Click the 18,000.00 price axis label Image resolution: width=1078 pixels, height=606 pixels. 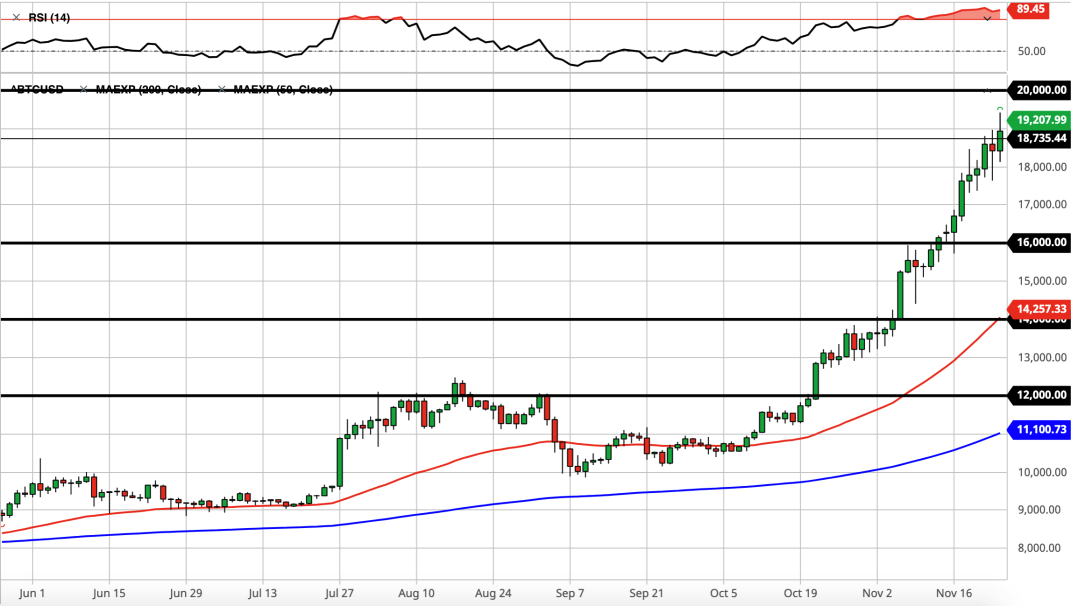[x=1042, y=167]
